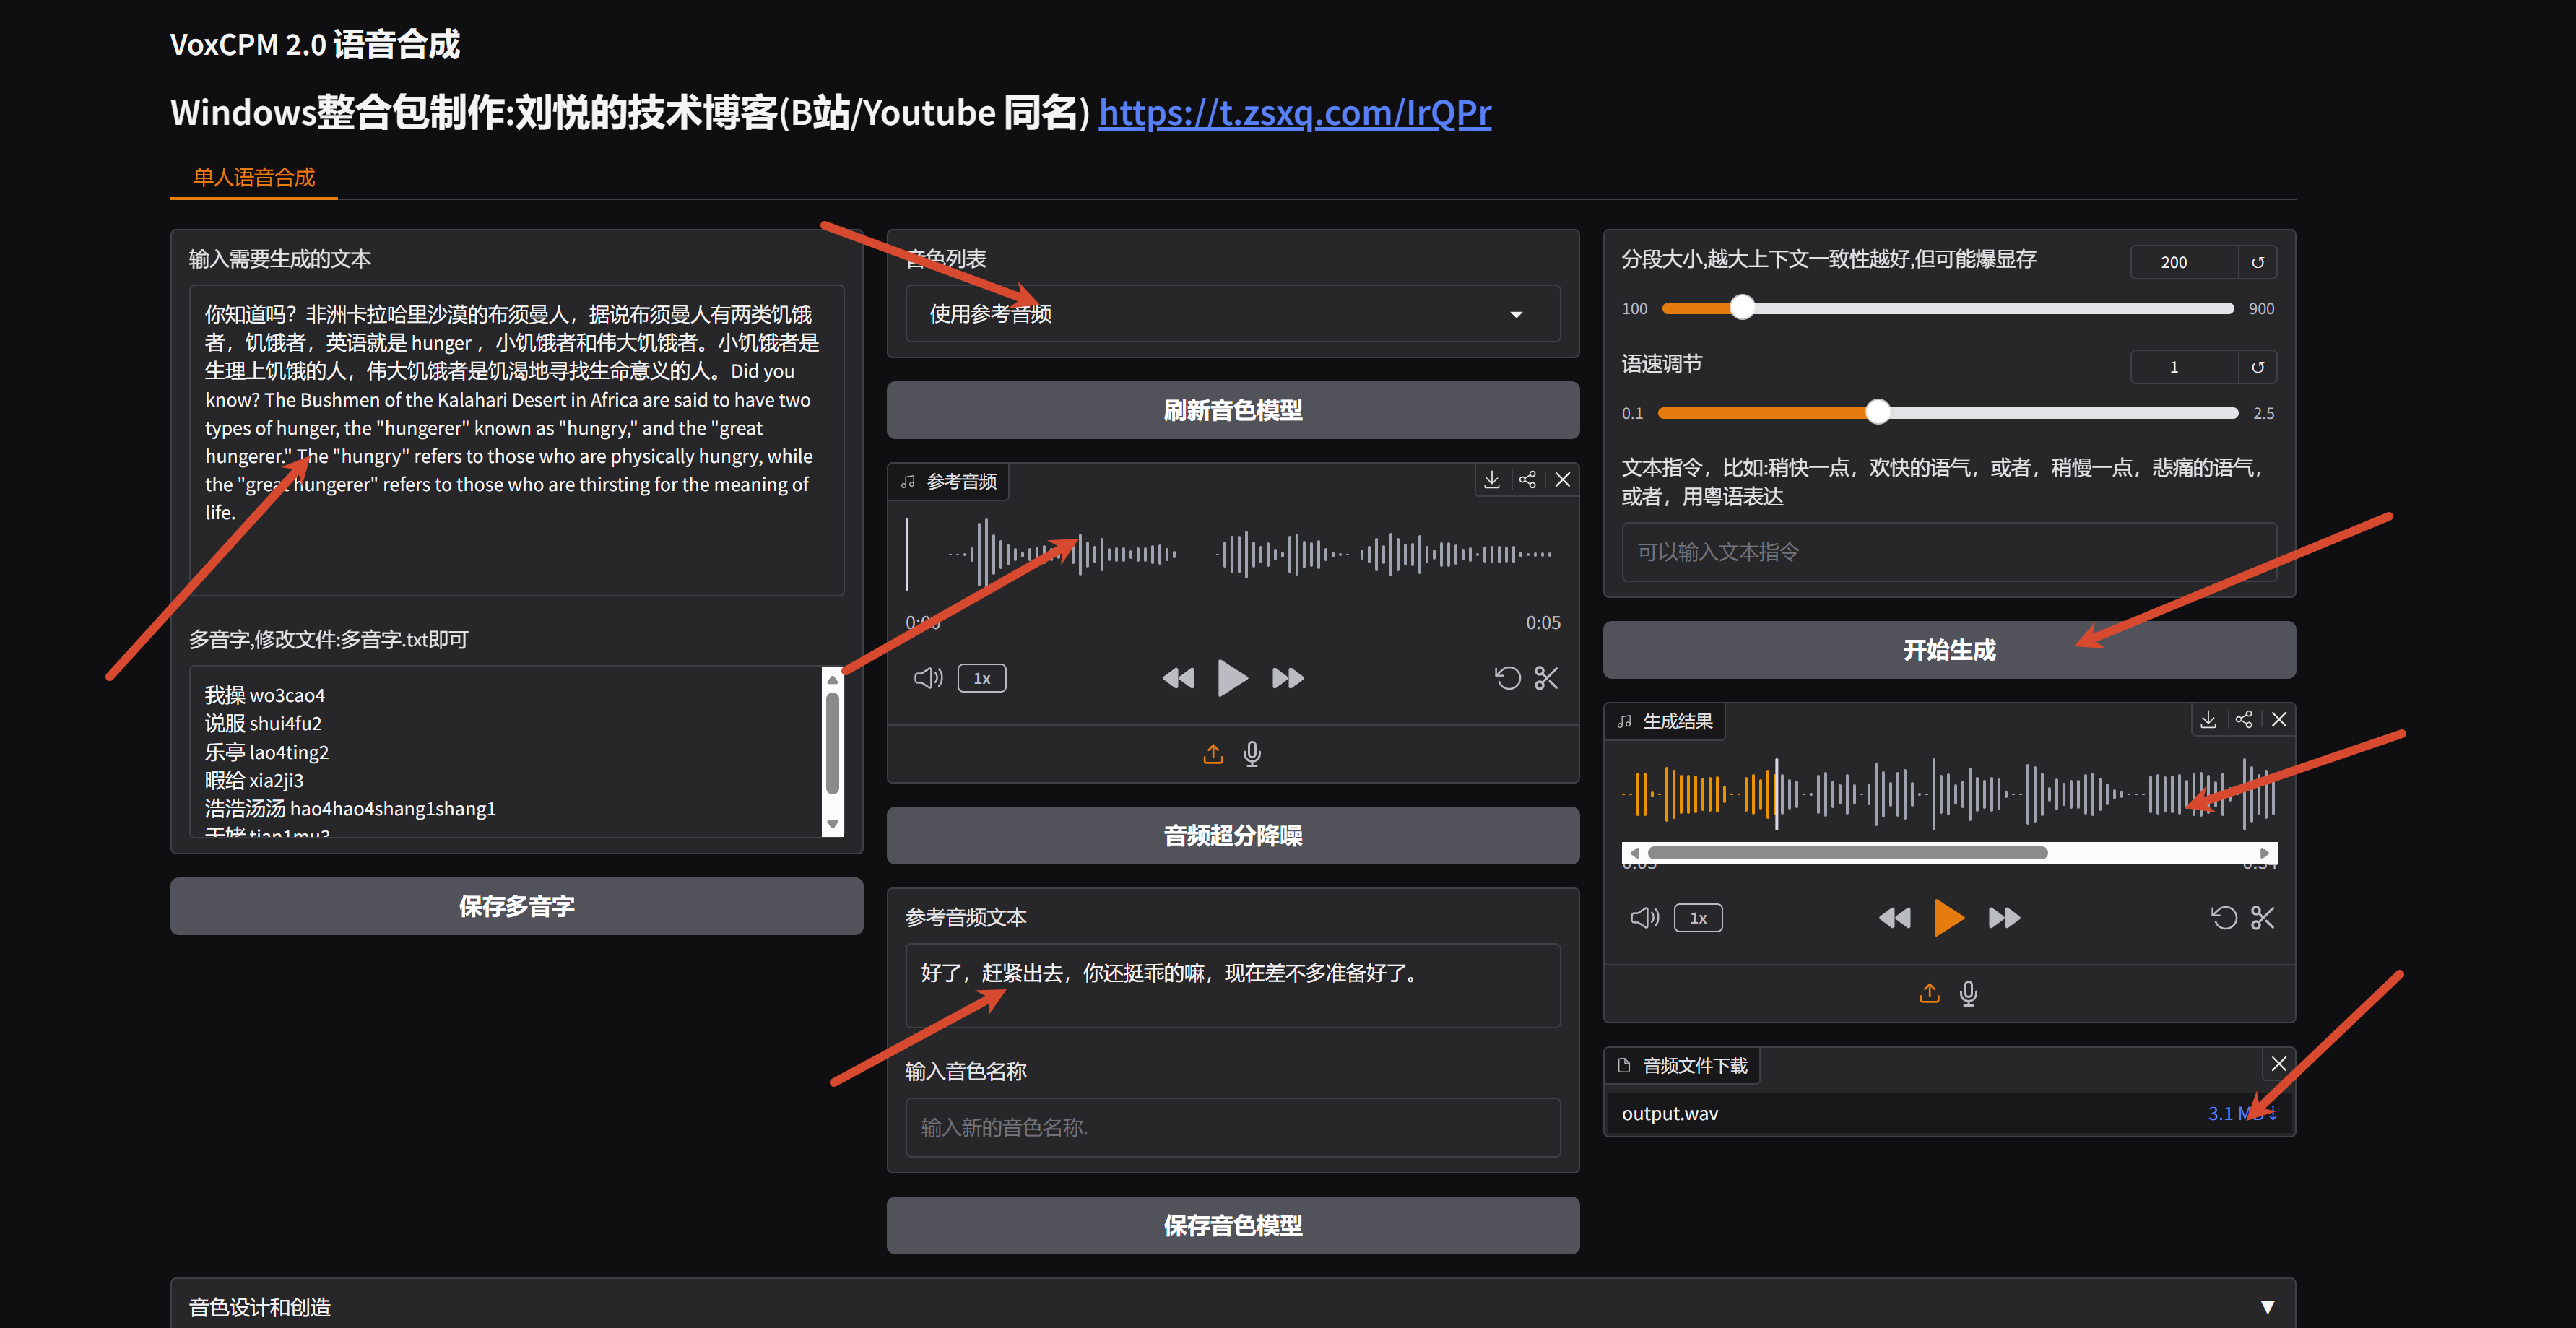Image resolution: width=2576 pixels, height=1328 pixels.
Task: Open the 音色列表 voice dropdown
Action: click(1232, 314)
